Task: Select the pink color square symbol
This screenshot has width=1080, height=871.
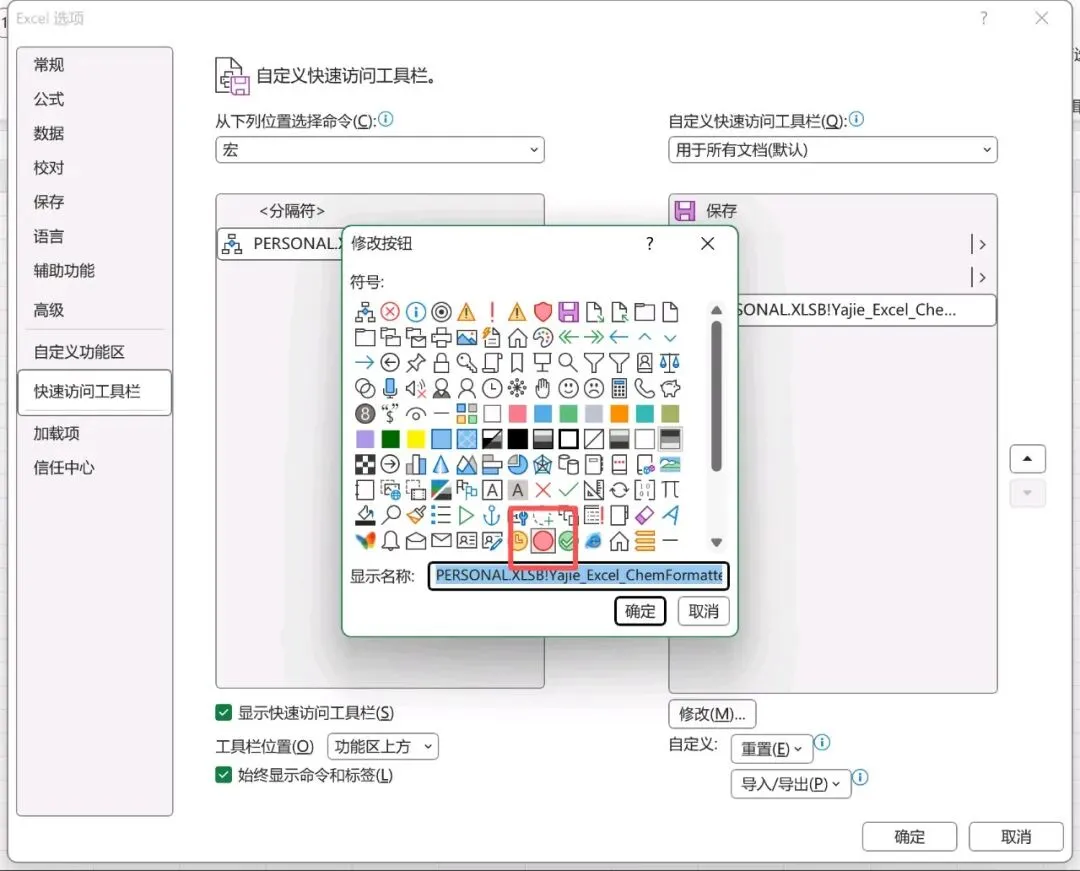Action: pyautogui.click(x=517, y=414)
